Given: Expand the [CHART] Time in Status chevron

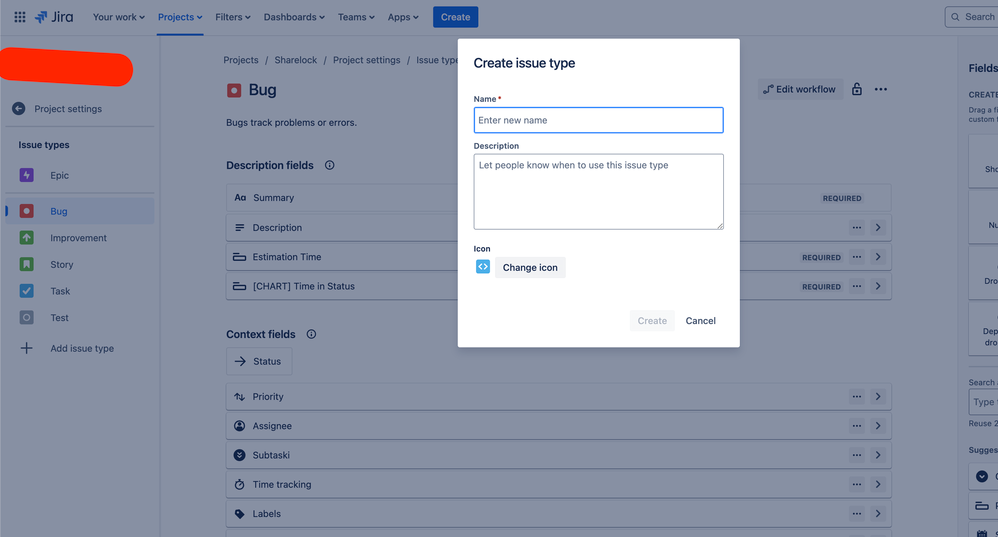Looking at the screenshot, I should click(878, 286).
